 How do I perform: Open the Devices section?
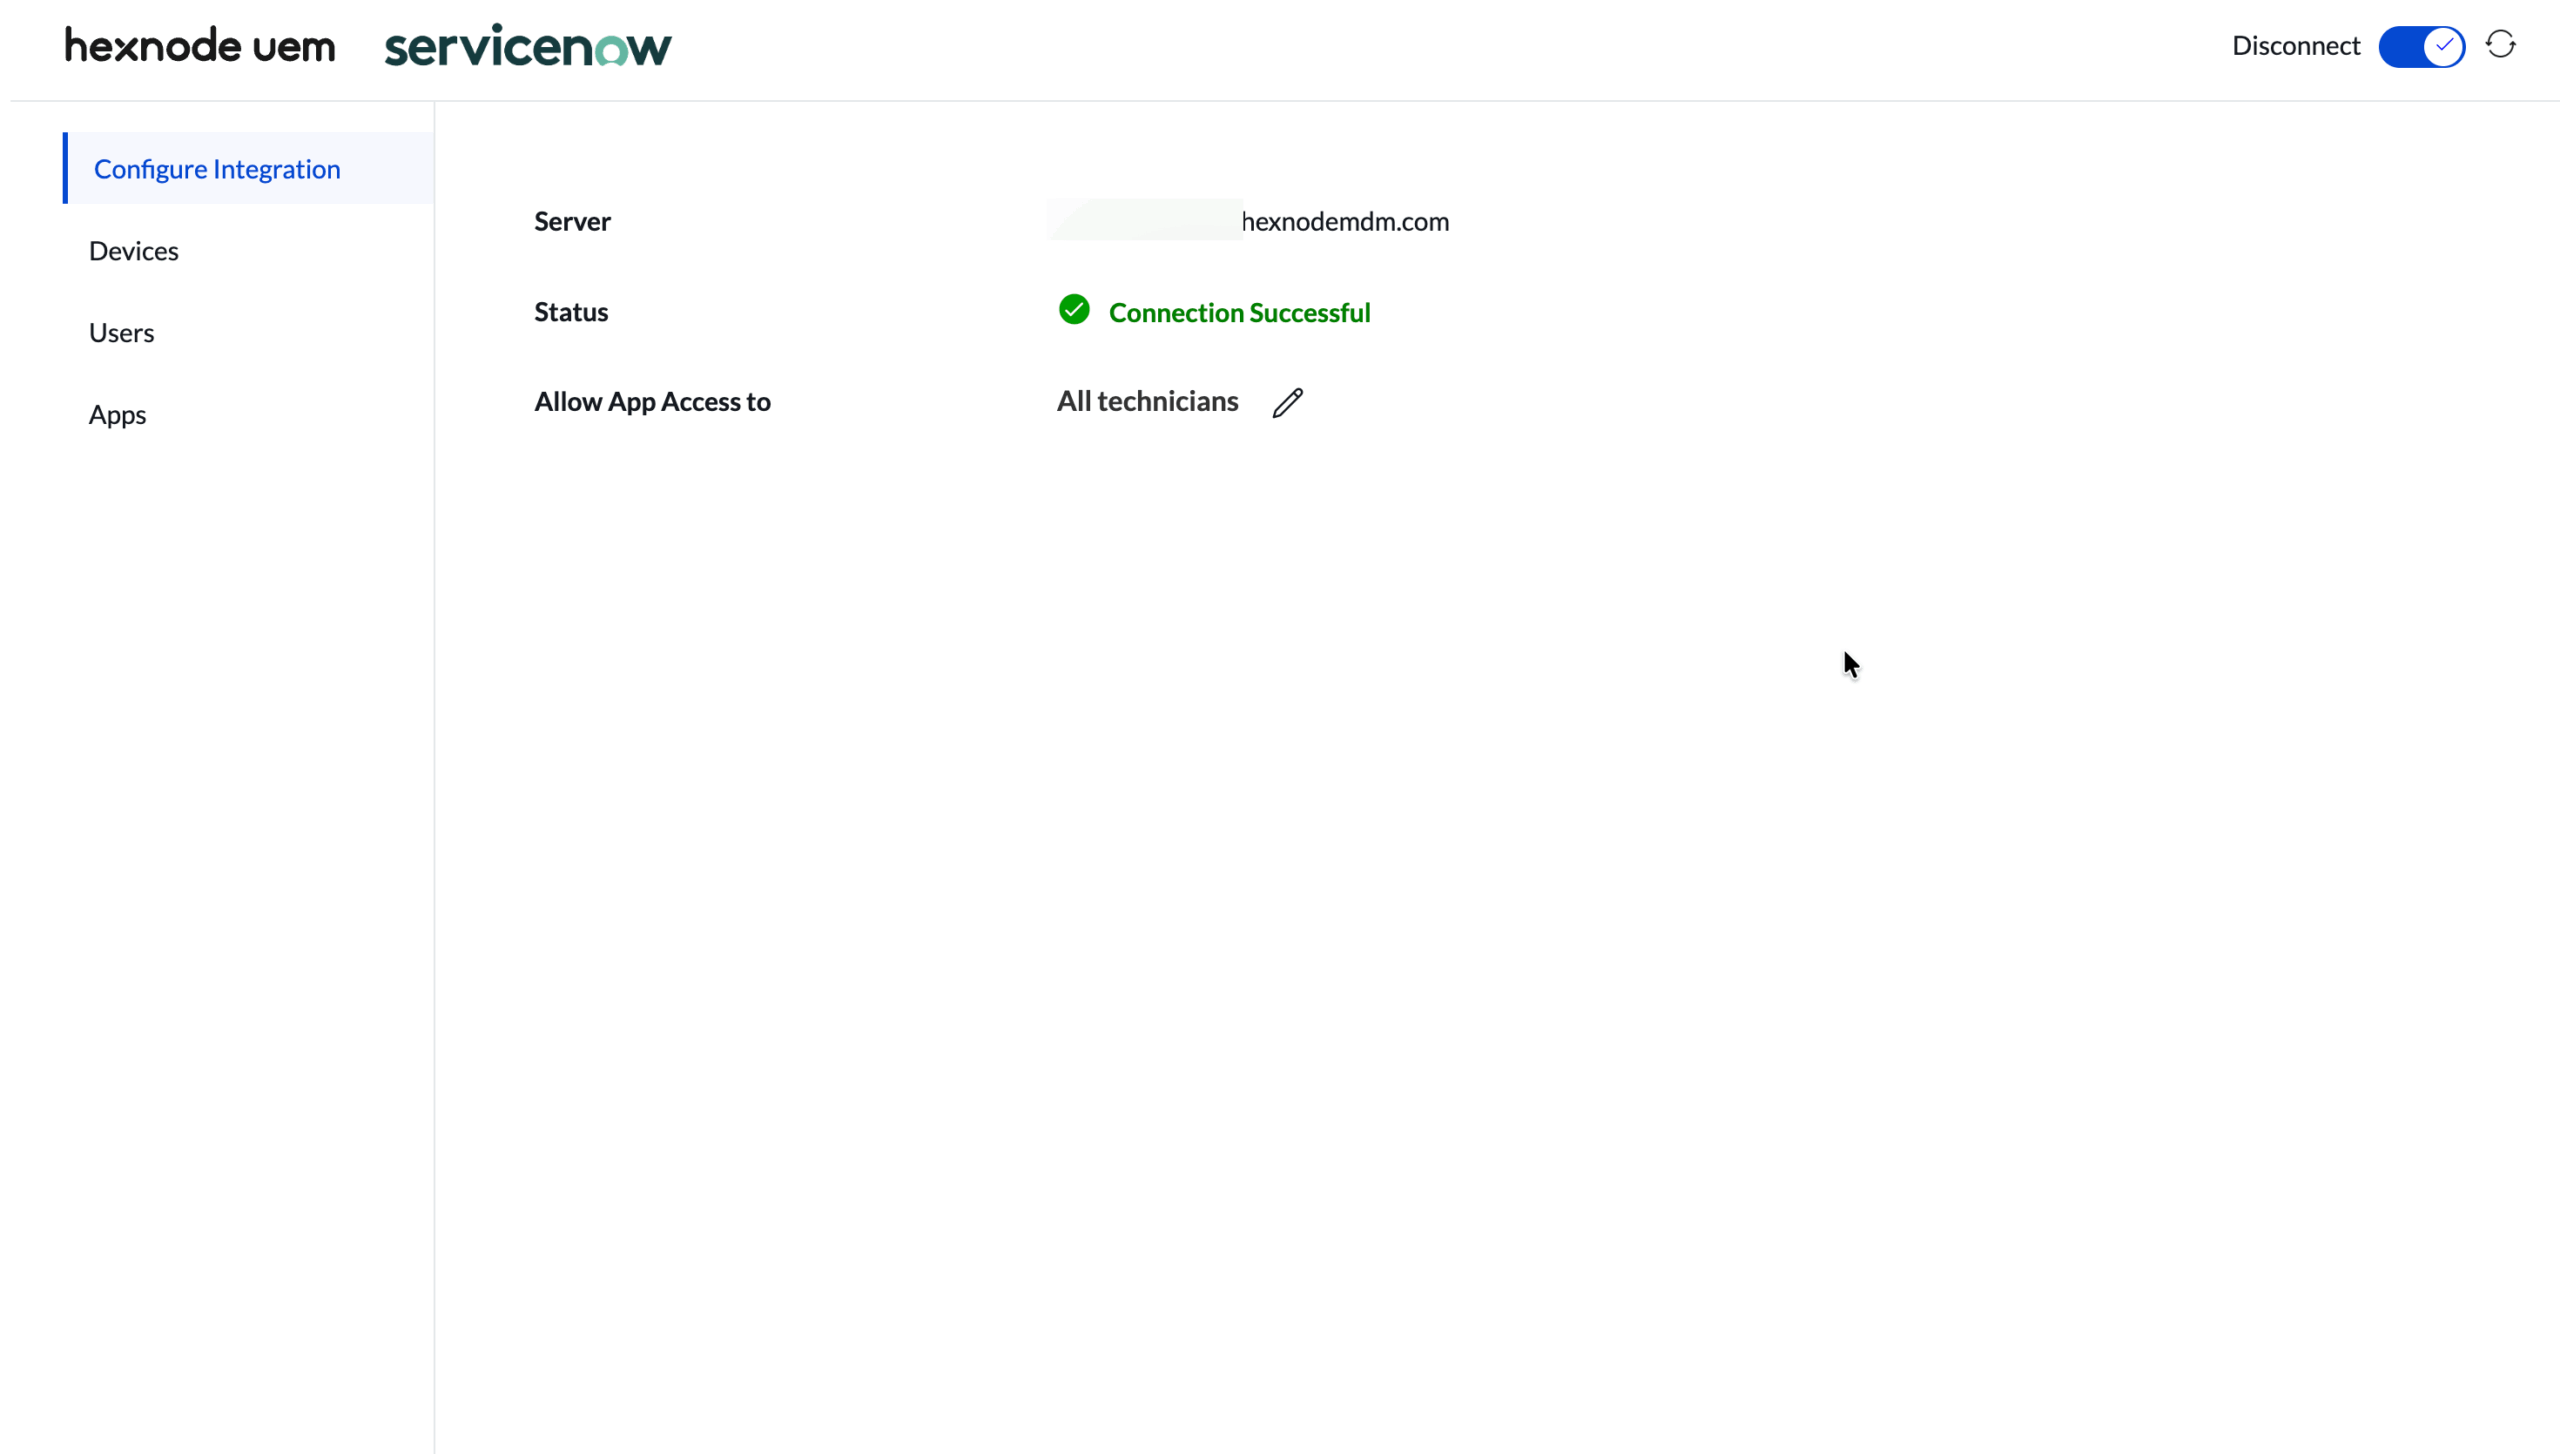(134, 251)
